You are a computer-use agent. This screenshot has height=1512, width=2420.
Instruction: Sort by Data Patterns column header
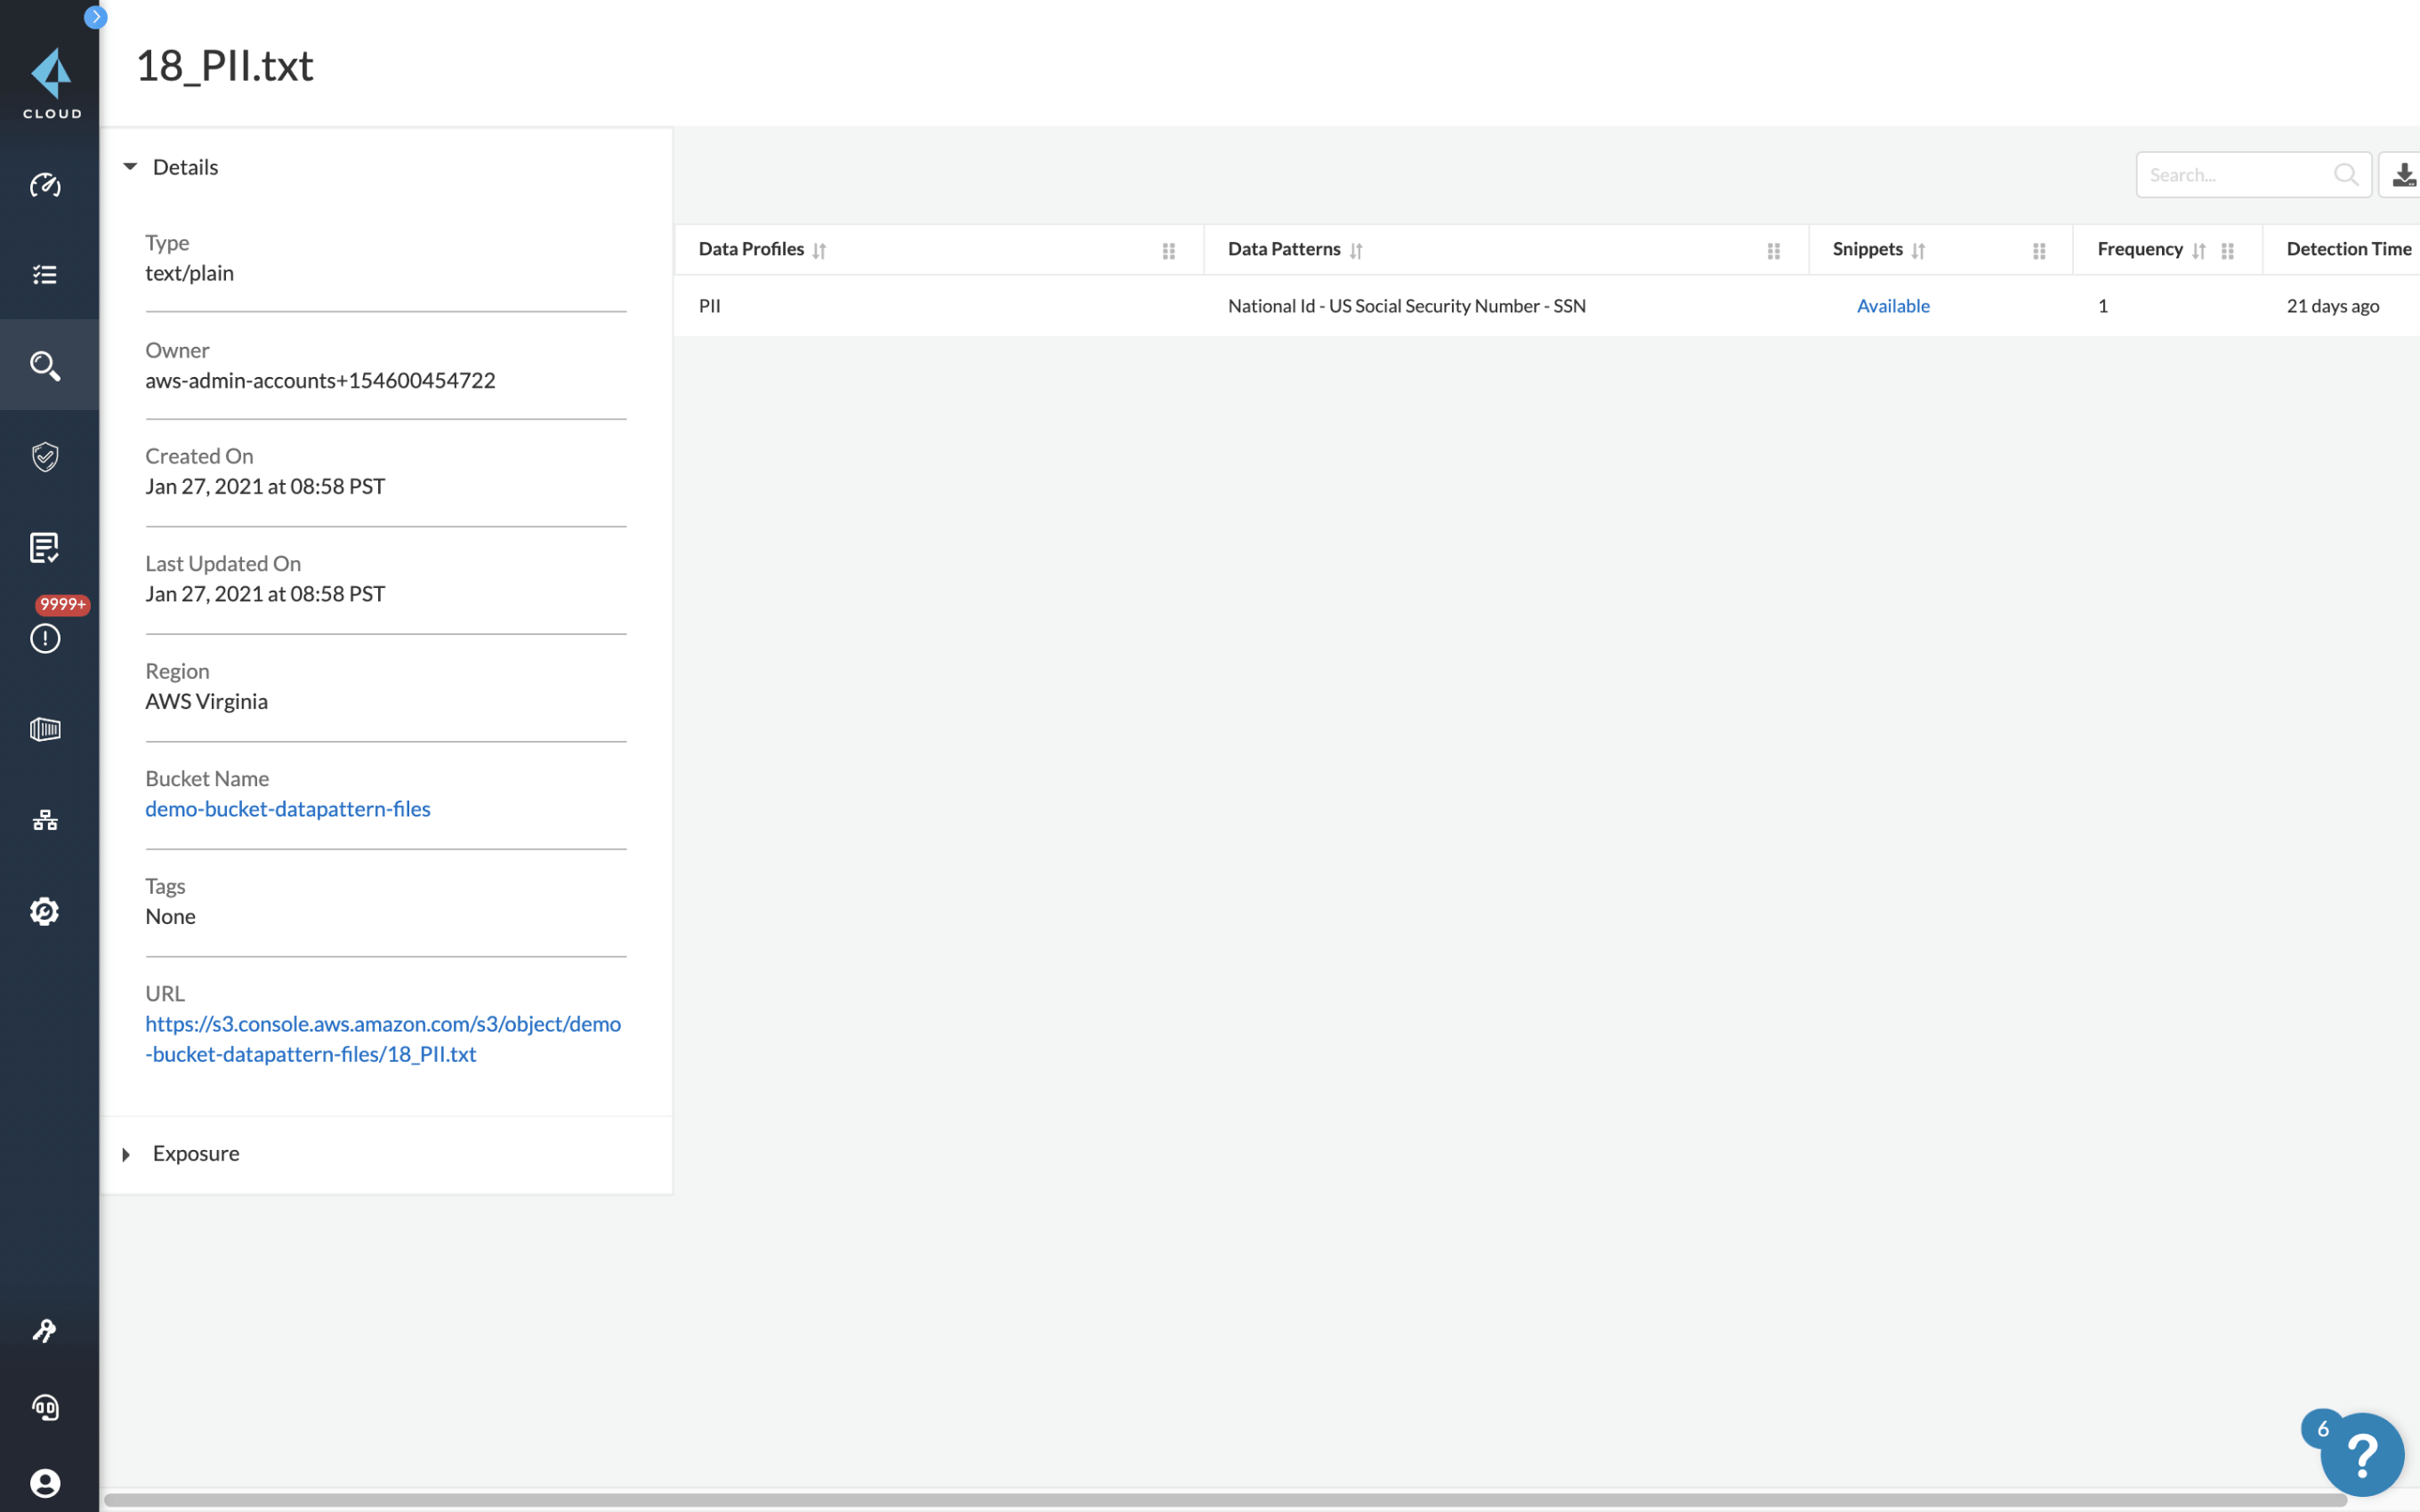click(1357, 247)
